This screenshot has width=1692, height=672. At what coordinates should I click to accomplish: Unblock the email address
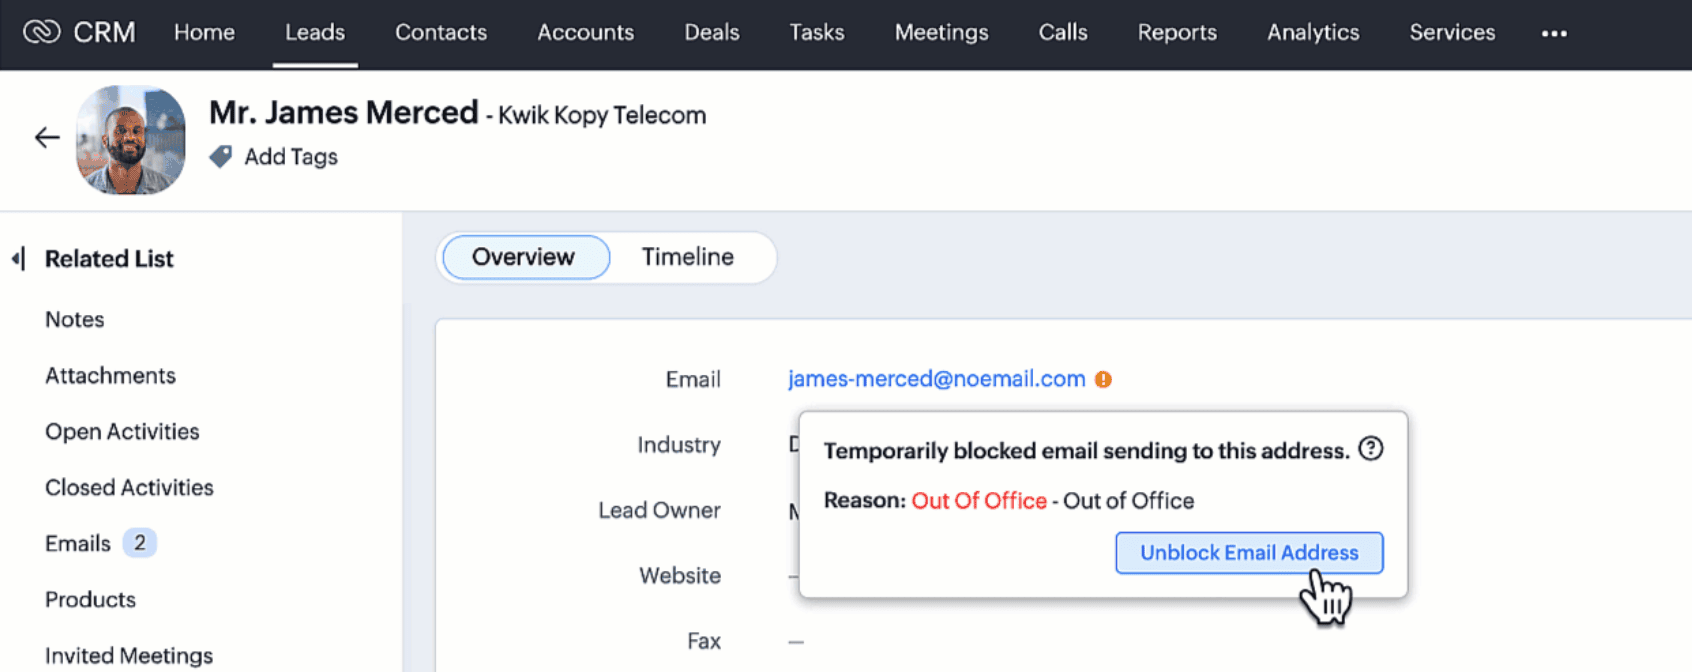[x=1249, y=553]
